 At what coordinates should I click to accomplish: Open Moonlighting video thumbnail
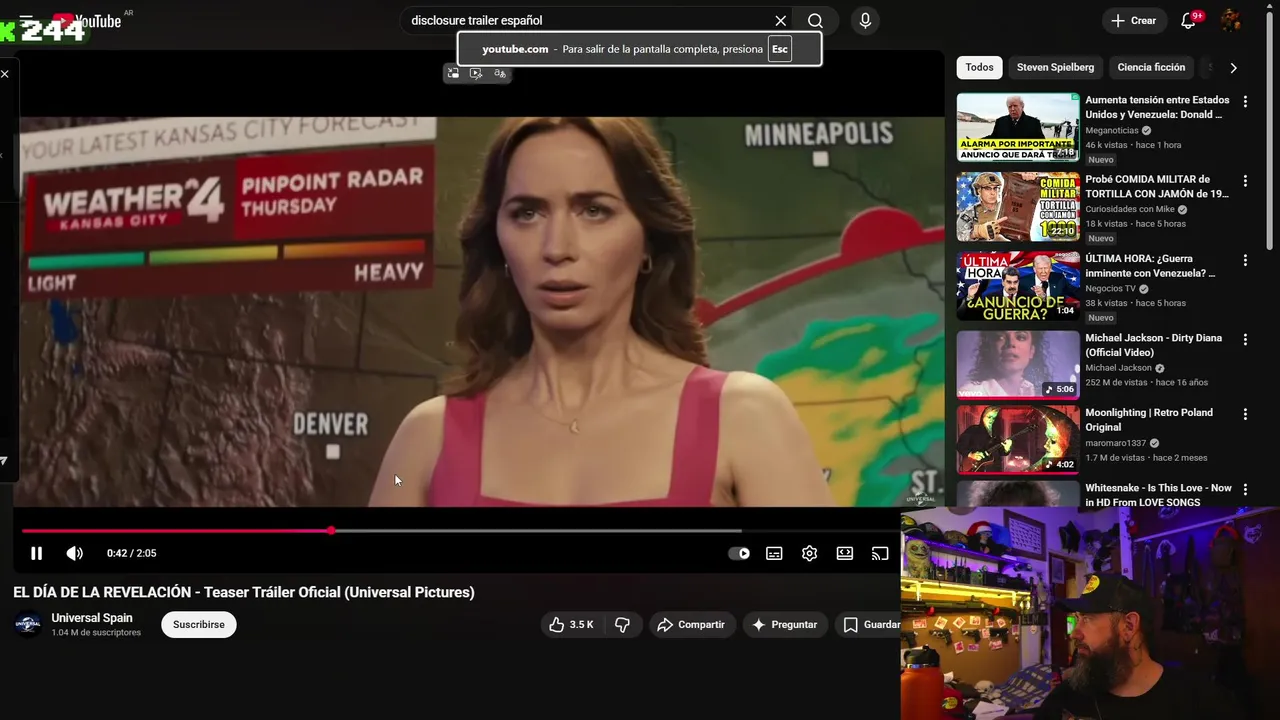[x=1018, y=439]
